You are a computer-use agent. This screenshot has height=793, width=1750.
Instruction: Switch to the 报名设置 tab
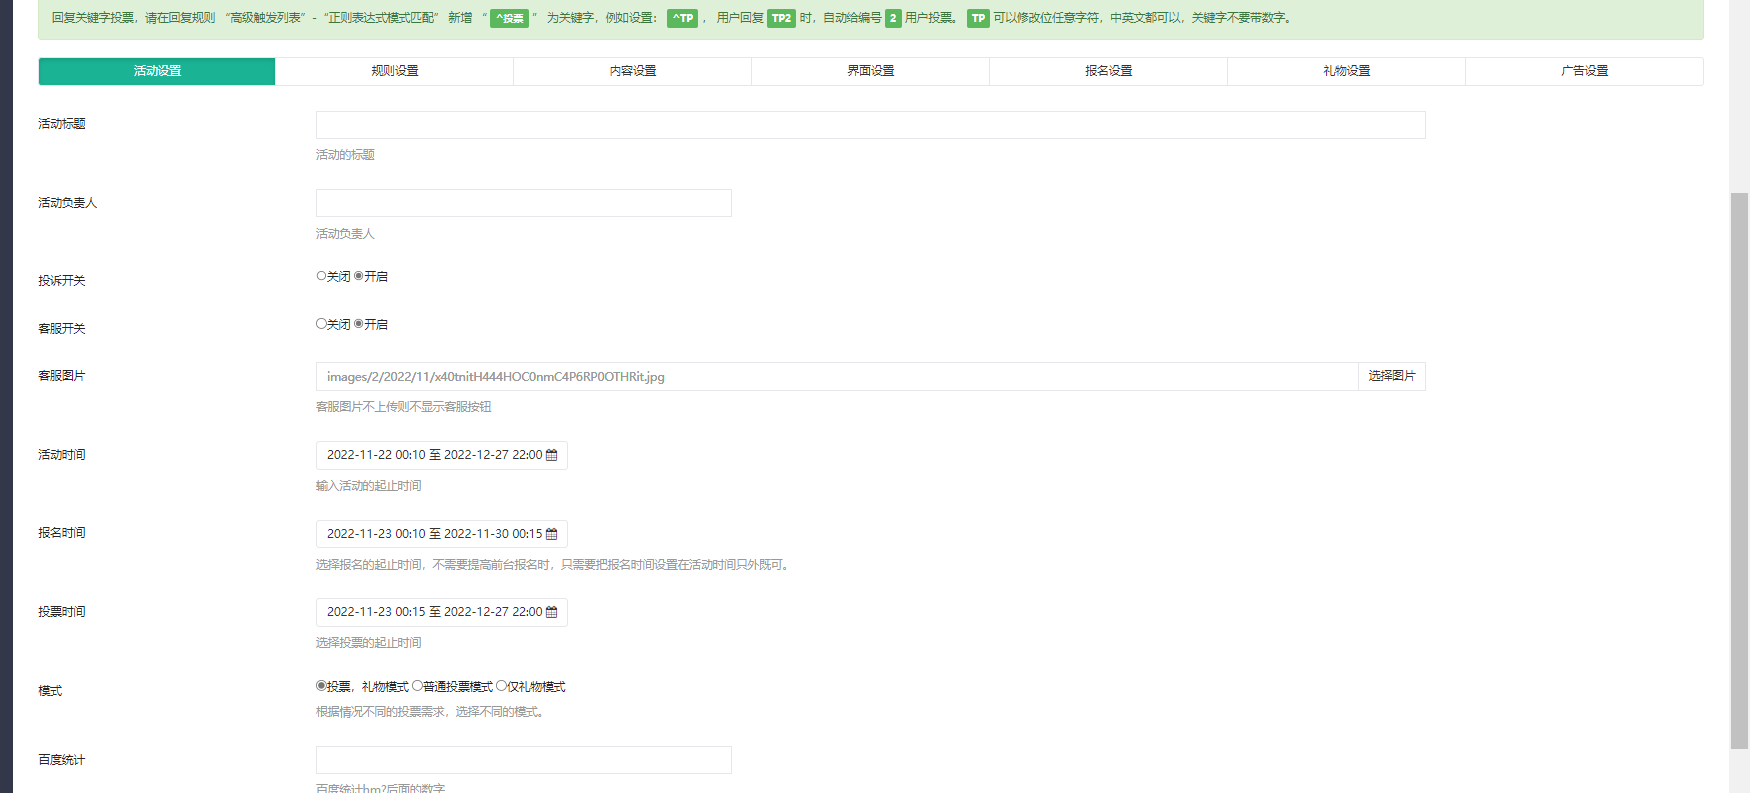1108,71
